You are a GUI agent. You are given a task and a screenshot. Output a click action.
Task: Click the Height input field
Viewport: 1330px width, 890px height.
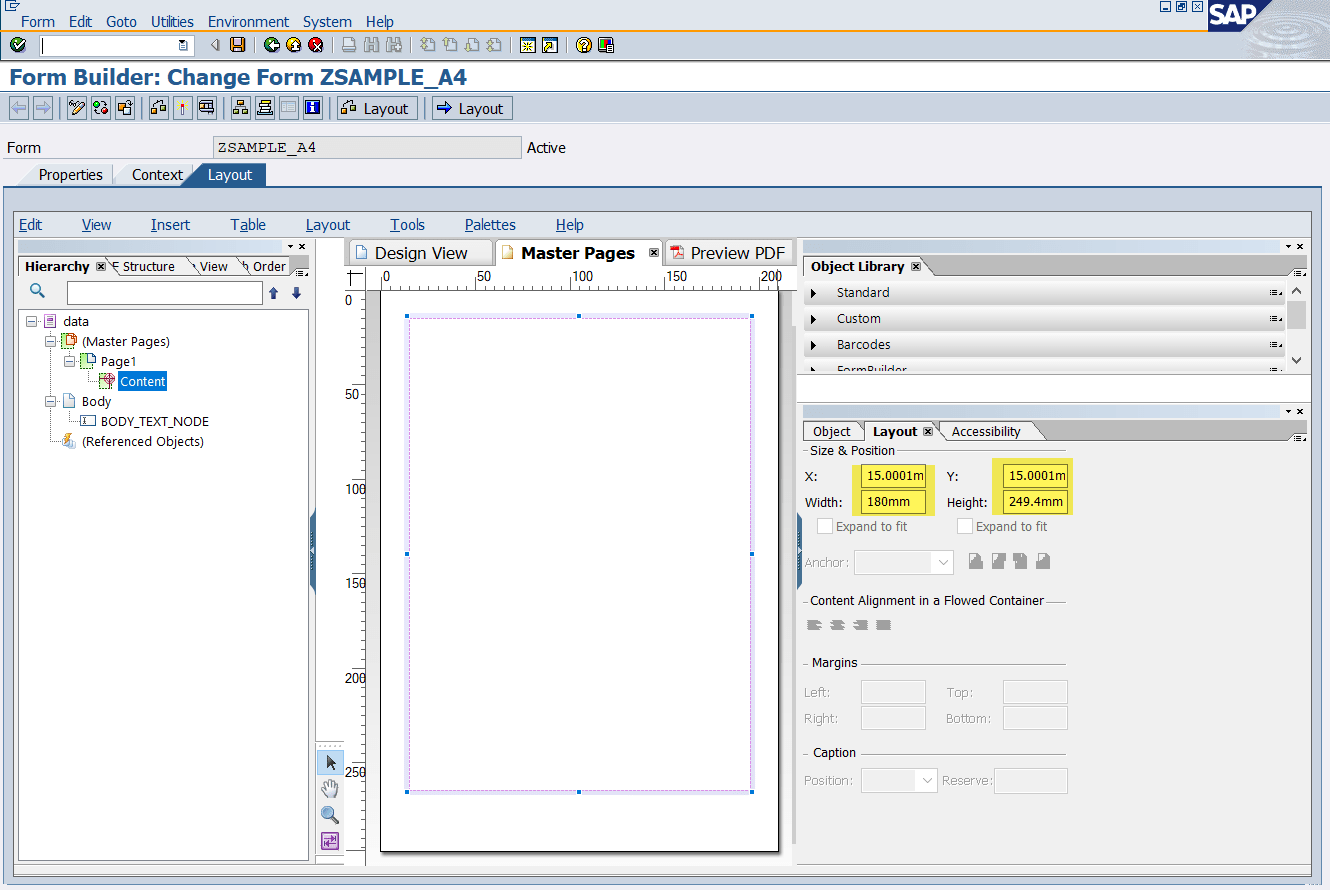(x=1035, y=502)
